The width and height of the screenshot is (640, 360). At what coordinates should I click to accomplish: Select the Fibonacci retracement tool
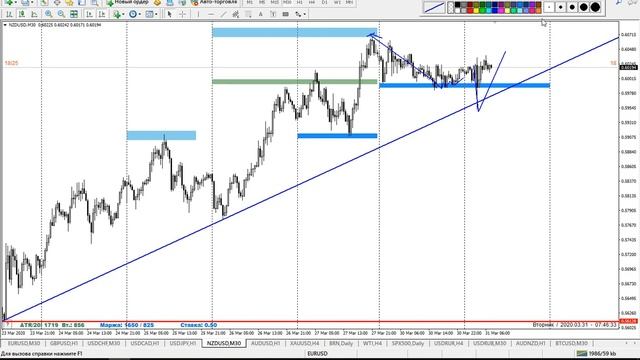coord(248,14)
